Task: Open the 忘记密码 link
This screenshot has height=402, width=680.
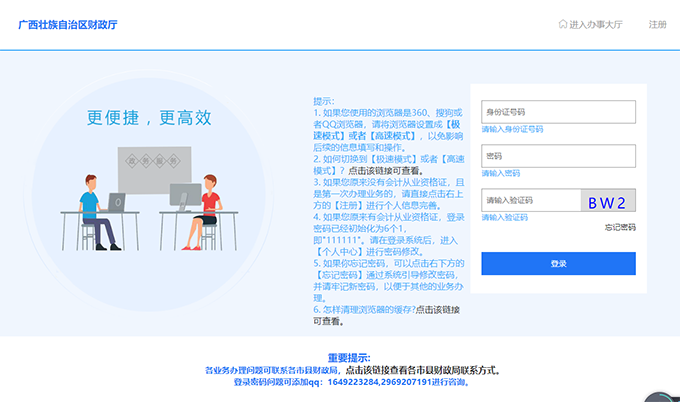Action: point(620,227)
